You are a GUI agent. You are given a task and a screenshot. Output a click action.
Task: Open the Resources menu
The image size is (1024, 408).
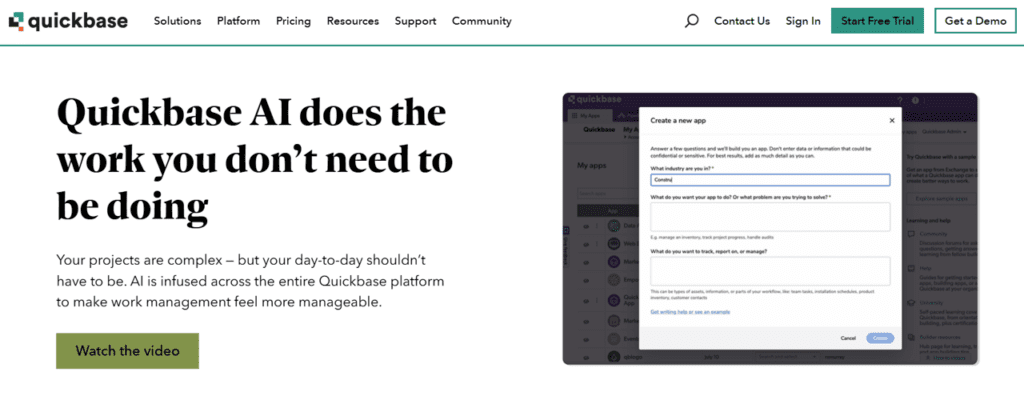coord(353,21)
